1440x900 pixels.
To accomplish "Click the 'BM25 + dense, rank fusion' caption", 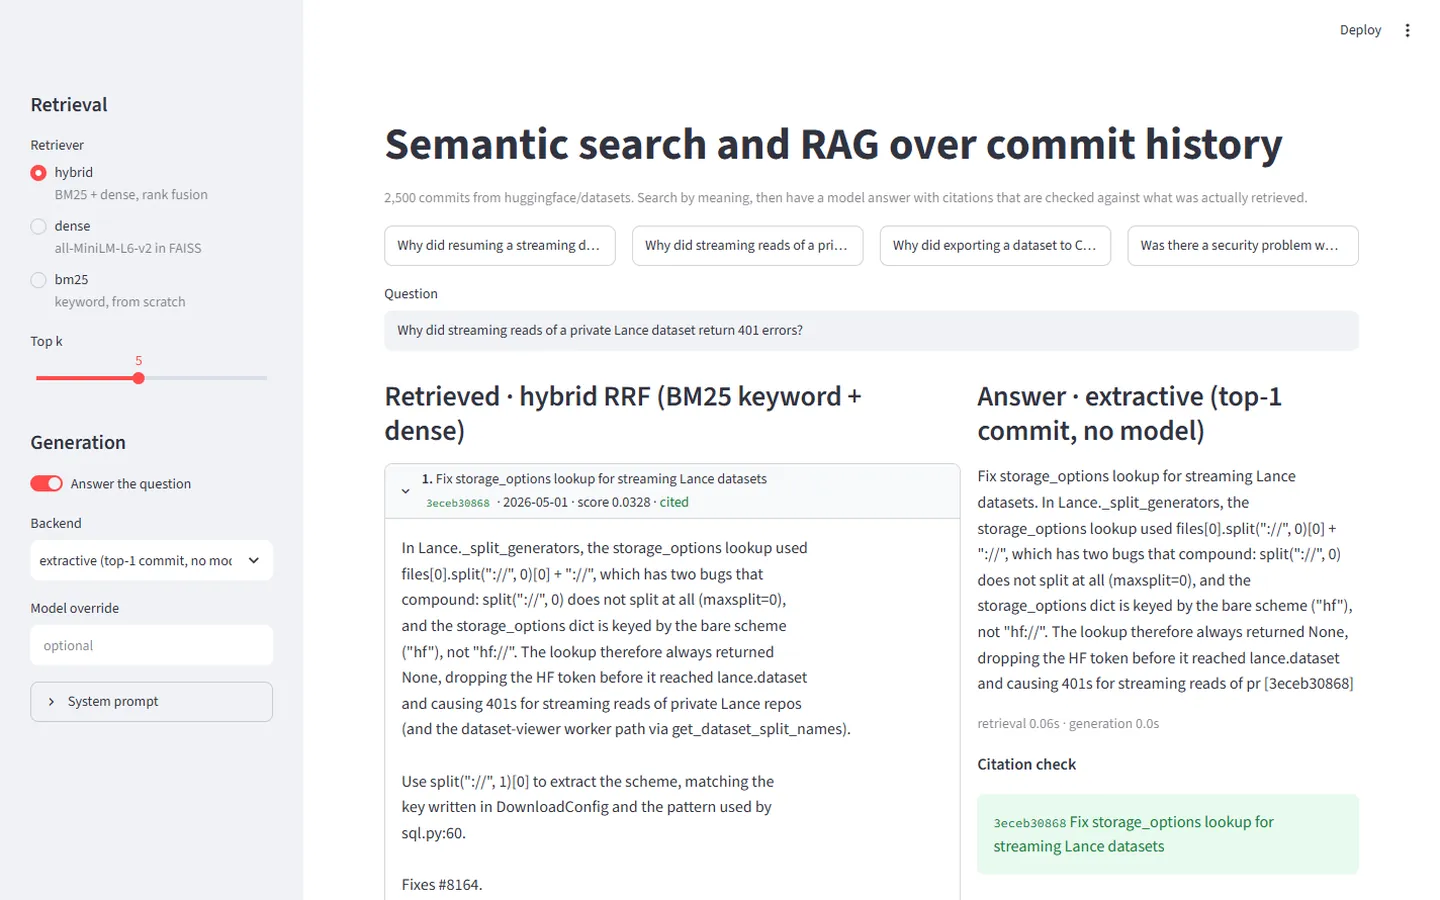I will point(131,195).
